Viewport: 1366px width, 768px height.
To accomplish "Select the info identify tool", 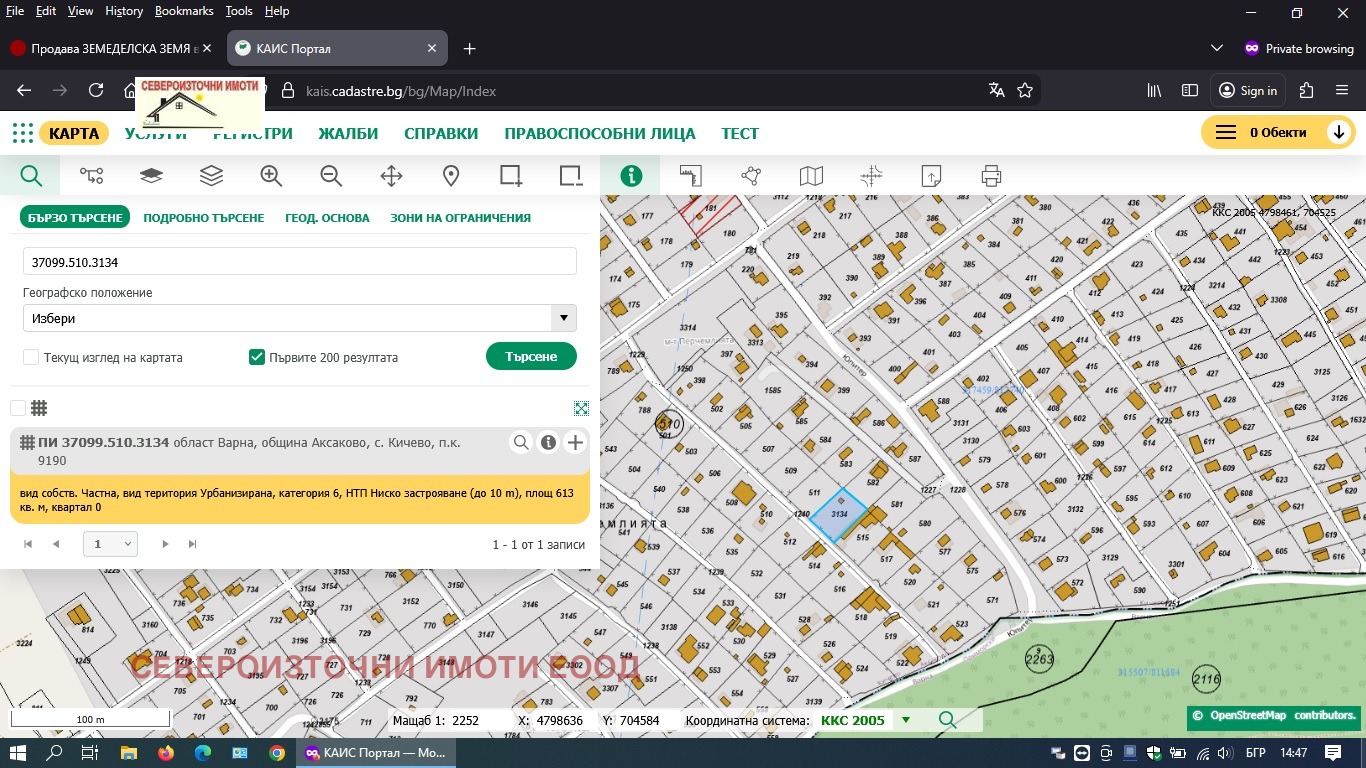I will [631, 175].
